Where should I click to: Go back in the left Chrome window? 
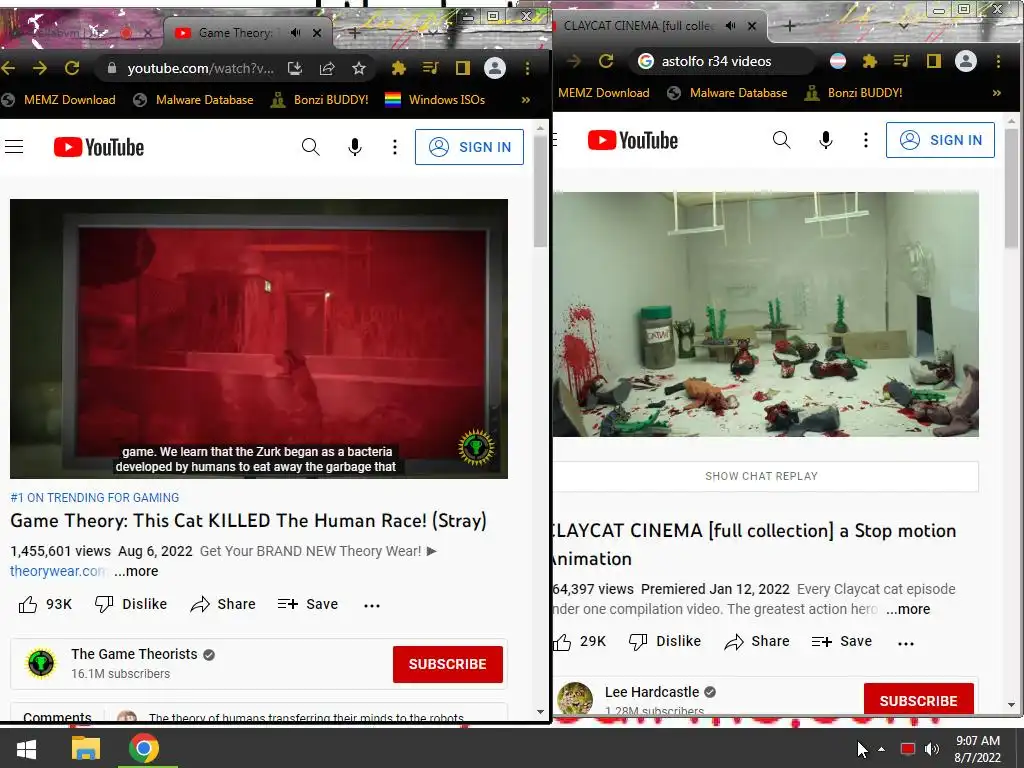pos(8,68)
